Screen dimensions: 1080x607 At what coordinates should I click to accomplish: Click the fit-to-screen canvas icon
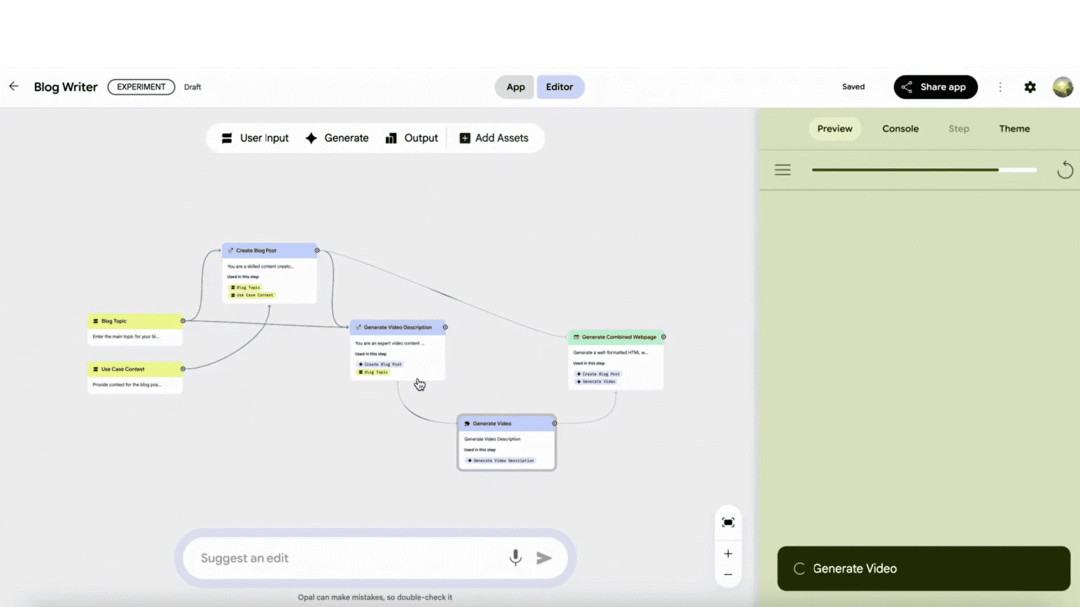pyautogui.click(x=728, y=522)
